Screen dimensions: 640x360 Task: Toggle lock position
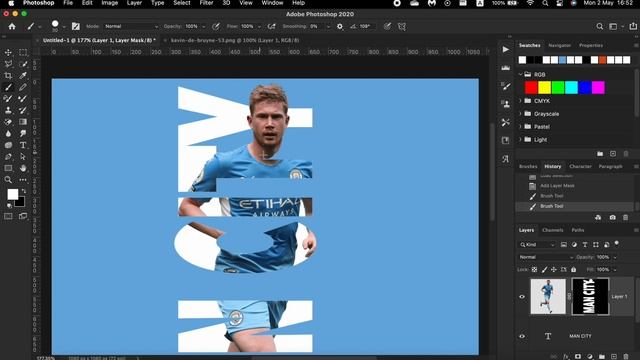pyautogui.click(x=553, y=269)
